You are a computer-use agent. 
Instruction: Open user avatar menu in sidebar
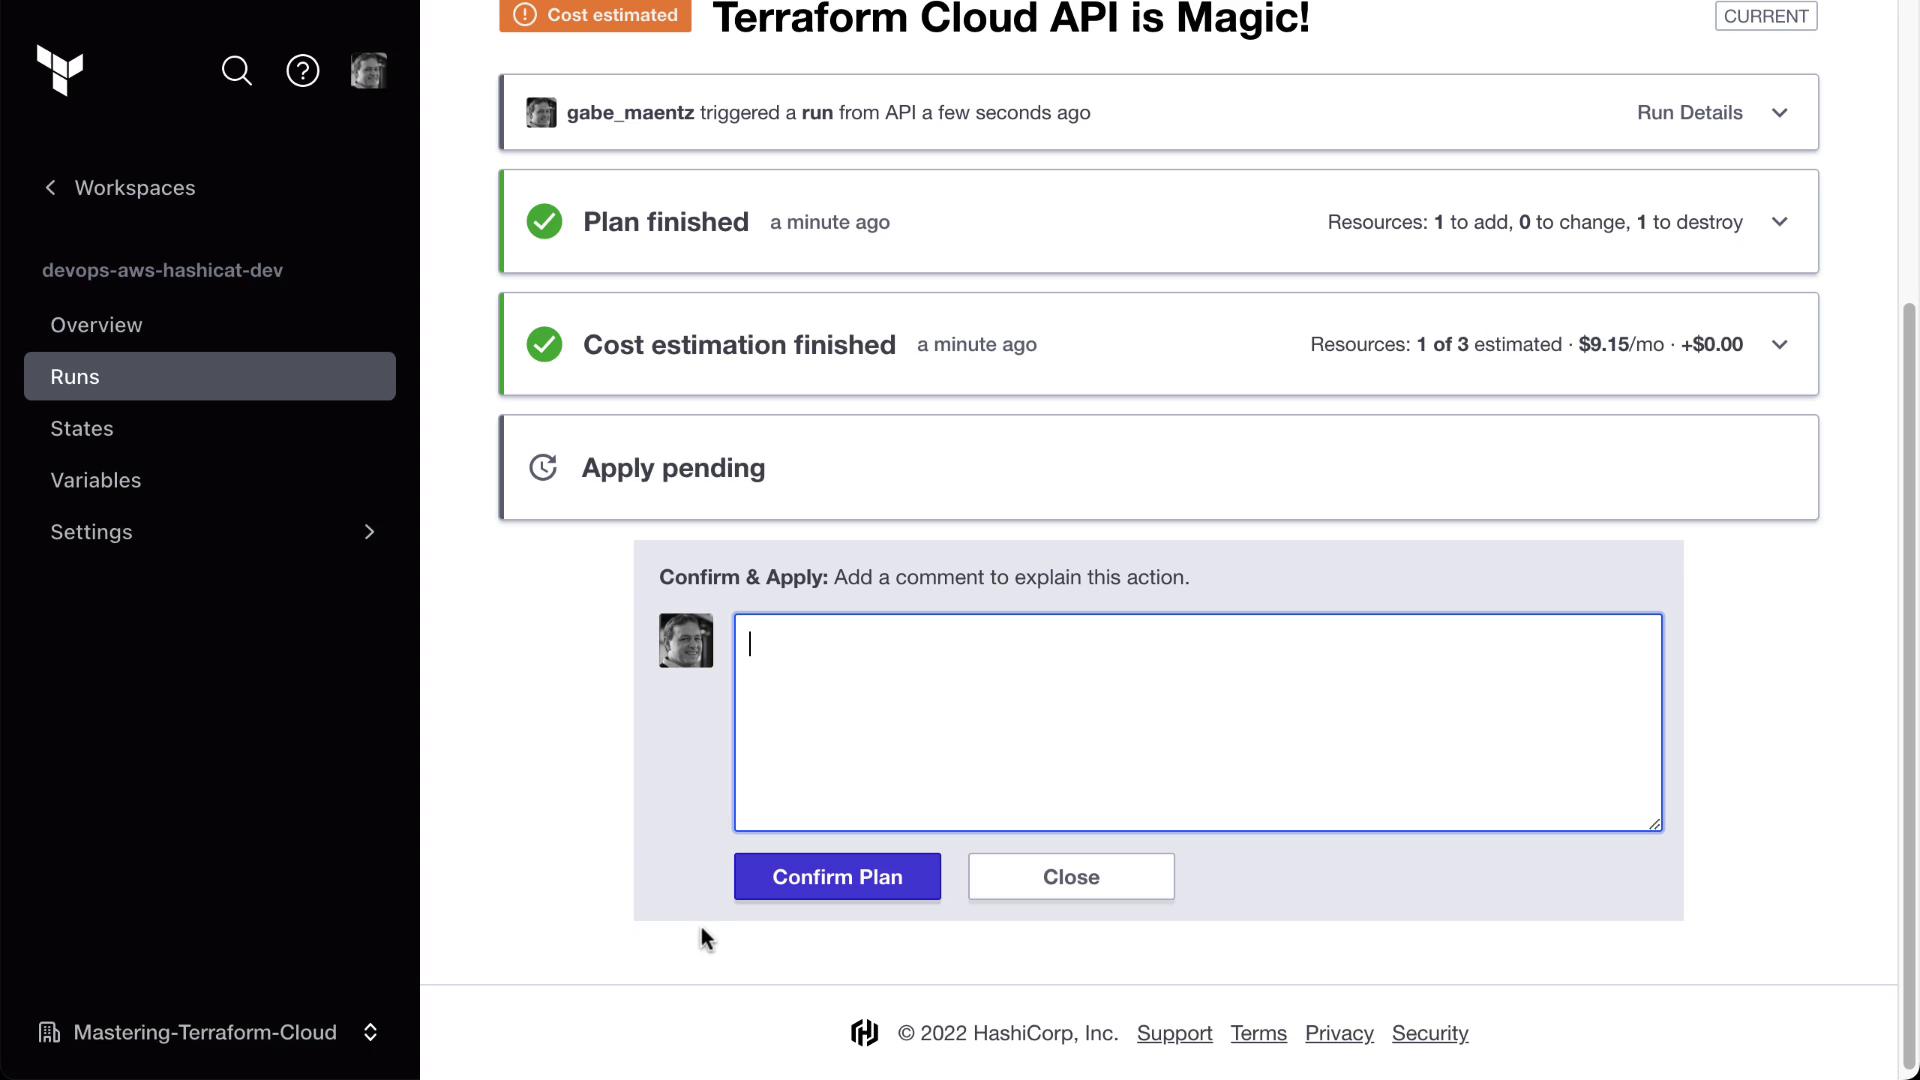369,71
